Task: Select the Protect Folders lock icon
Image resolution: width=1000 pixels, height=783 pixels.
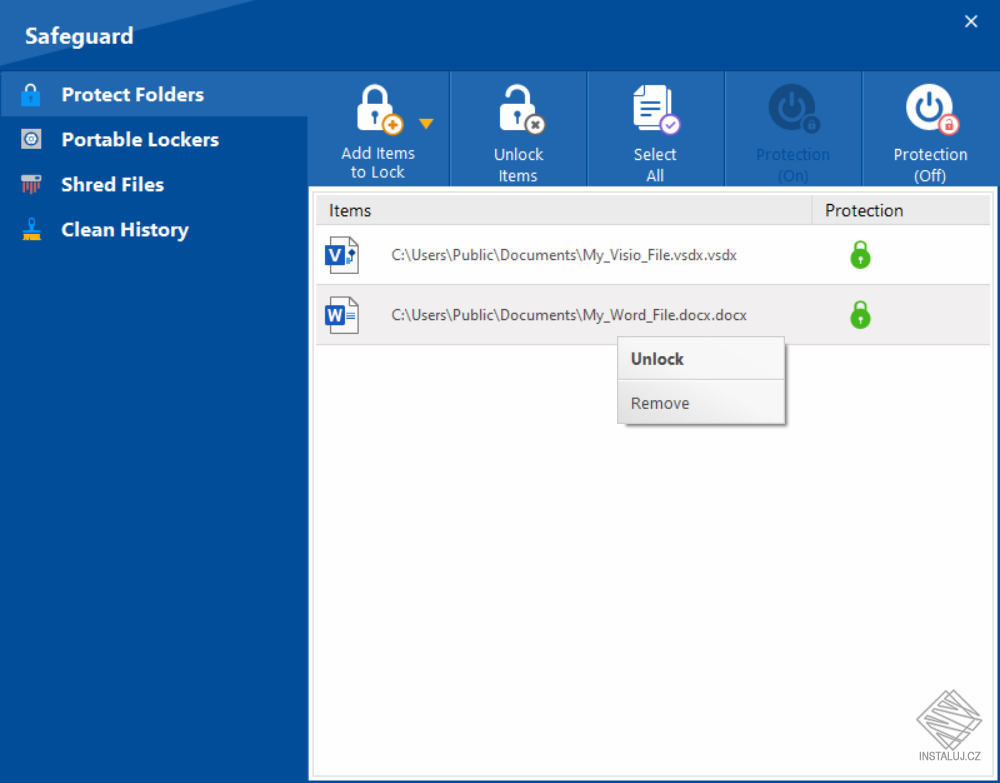Action: point(30,94)
